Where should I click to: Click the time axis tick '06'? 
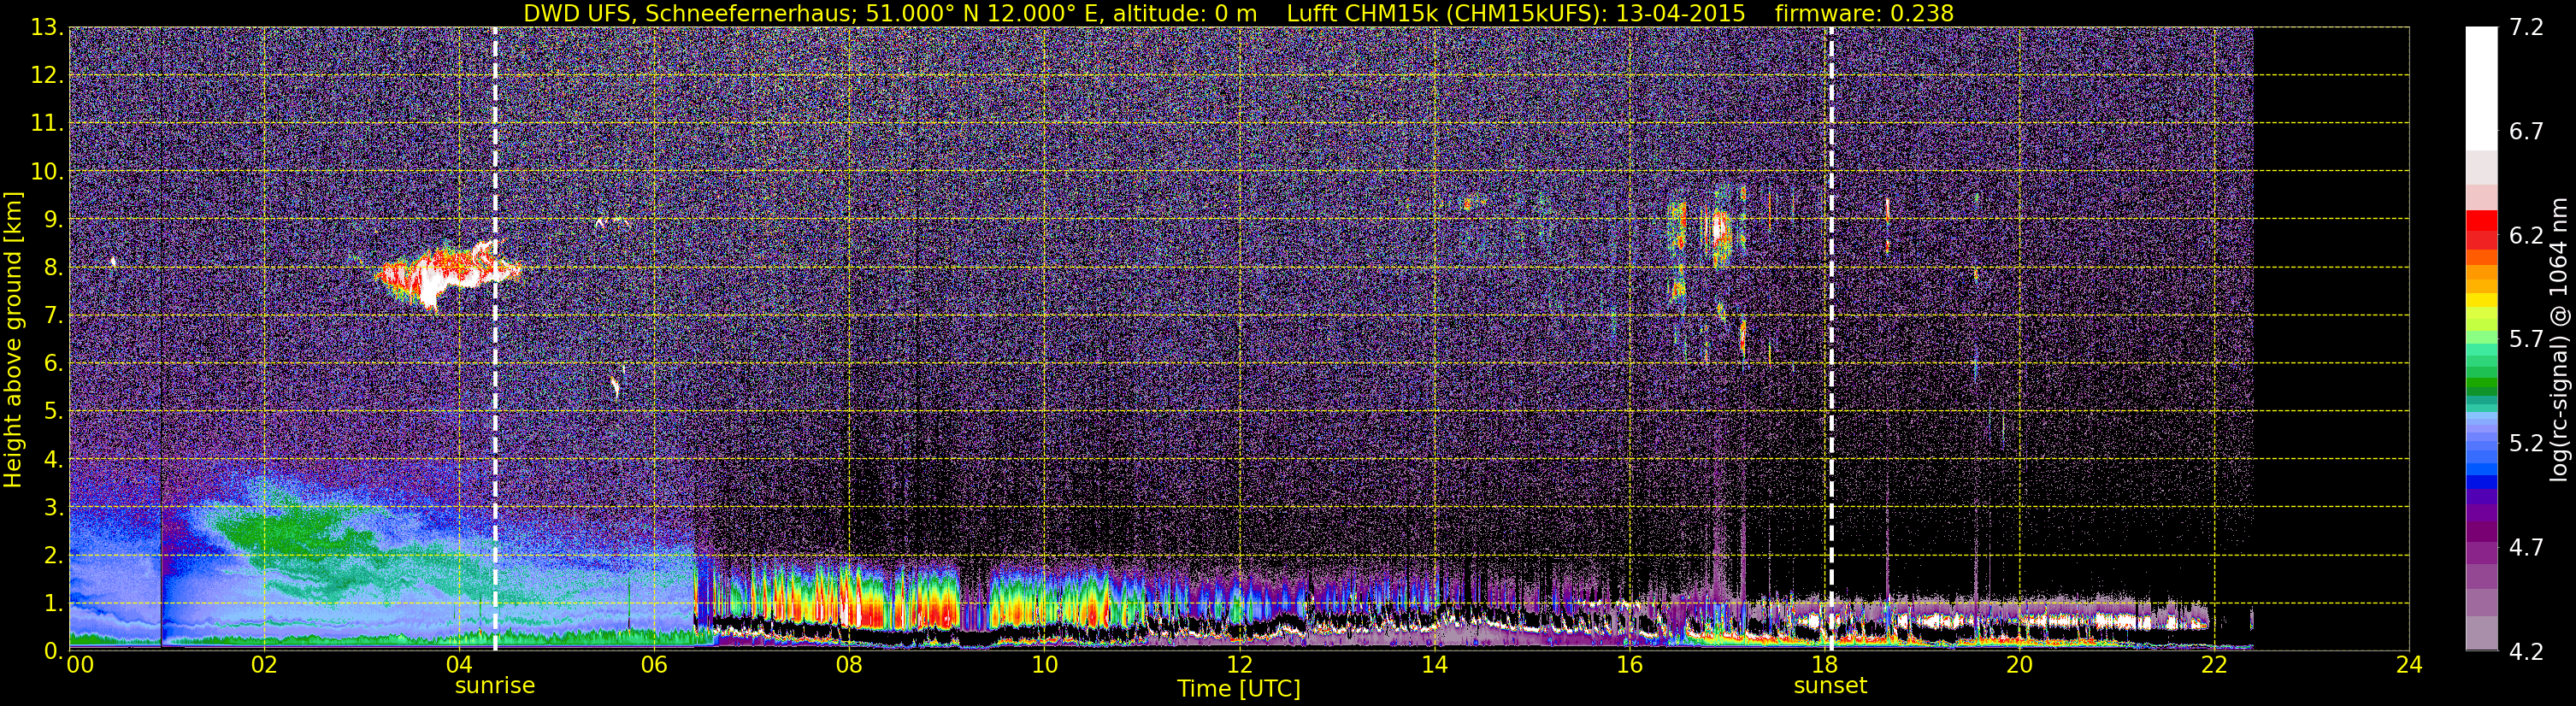(654, 665)
